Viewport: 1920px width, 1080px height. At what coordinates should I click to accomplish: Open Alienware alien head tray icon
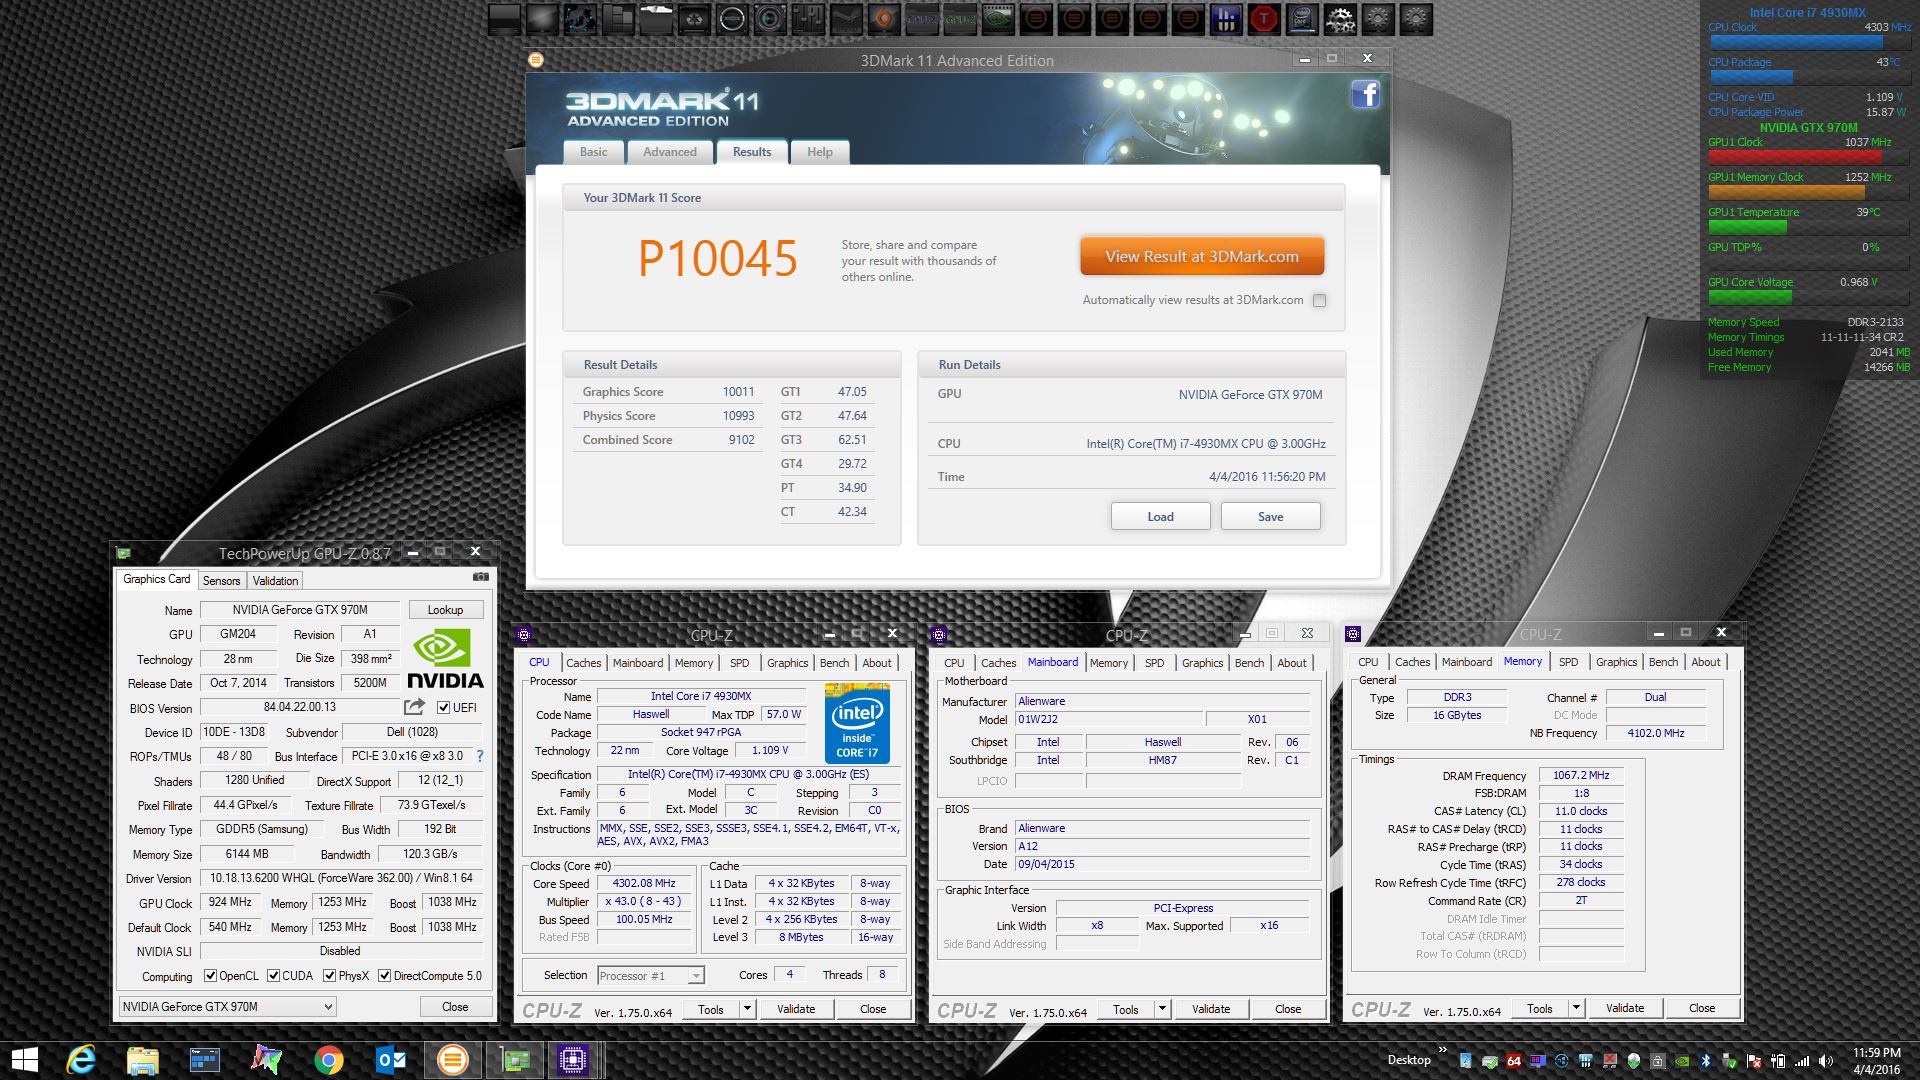click(x=1634, y=1061)
